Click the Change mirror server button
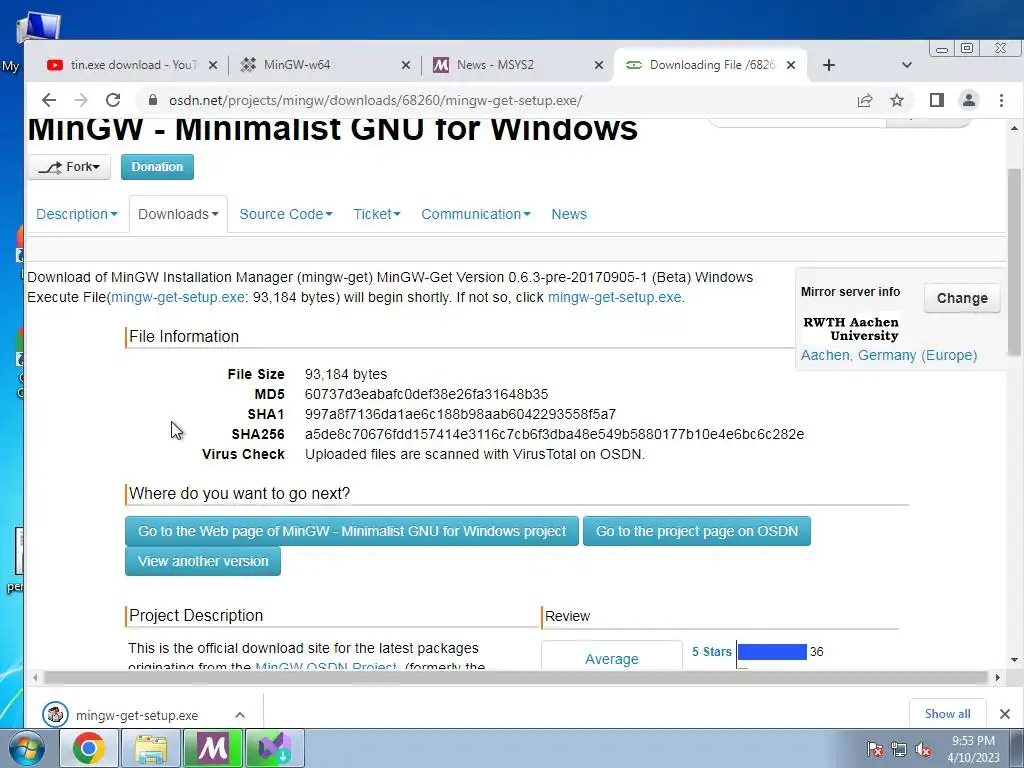Viewport: 1024px width, 768px height. click(x=962, y=298)
